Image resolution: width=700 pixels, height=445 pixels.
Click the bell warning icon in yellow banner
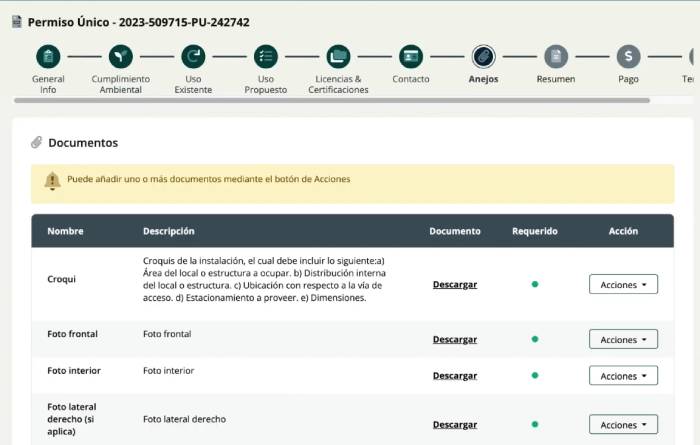52,181
